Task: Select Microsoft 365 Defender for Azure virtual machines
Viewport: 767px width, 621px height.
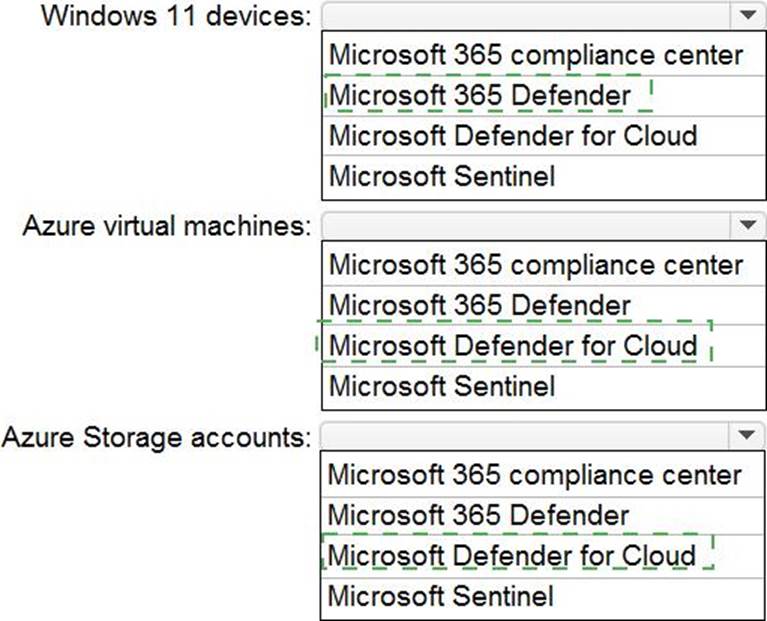Action: click(x=481, y=305)
